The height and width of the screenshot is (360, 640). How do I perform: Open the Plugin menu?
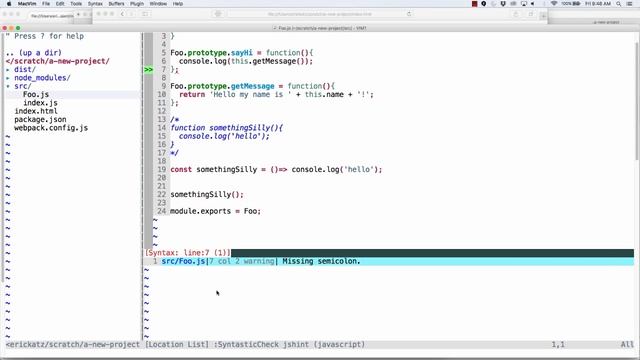[x=137, y=4]
